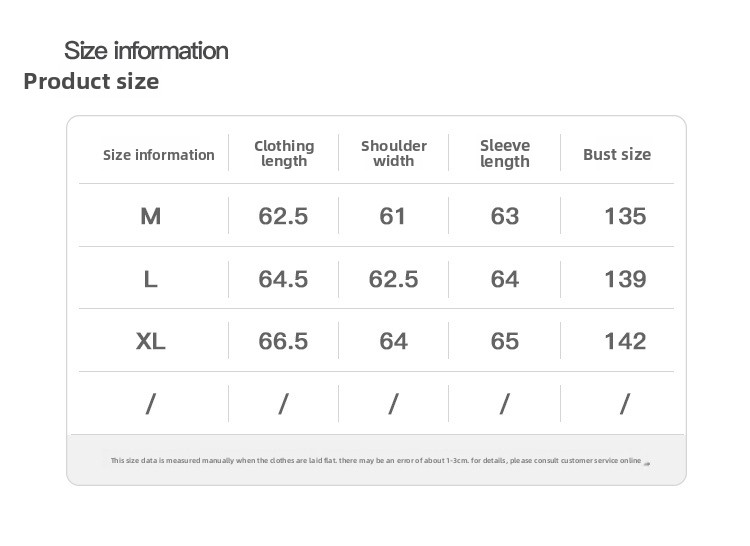750x546 pixels.
Task: Click the "Product size" bold title
Action: pyautogui.click(x=91, y=81)
